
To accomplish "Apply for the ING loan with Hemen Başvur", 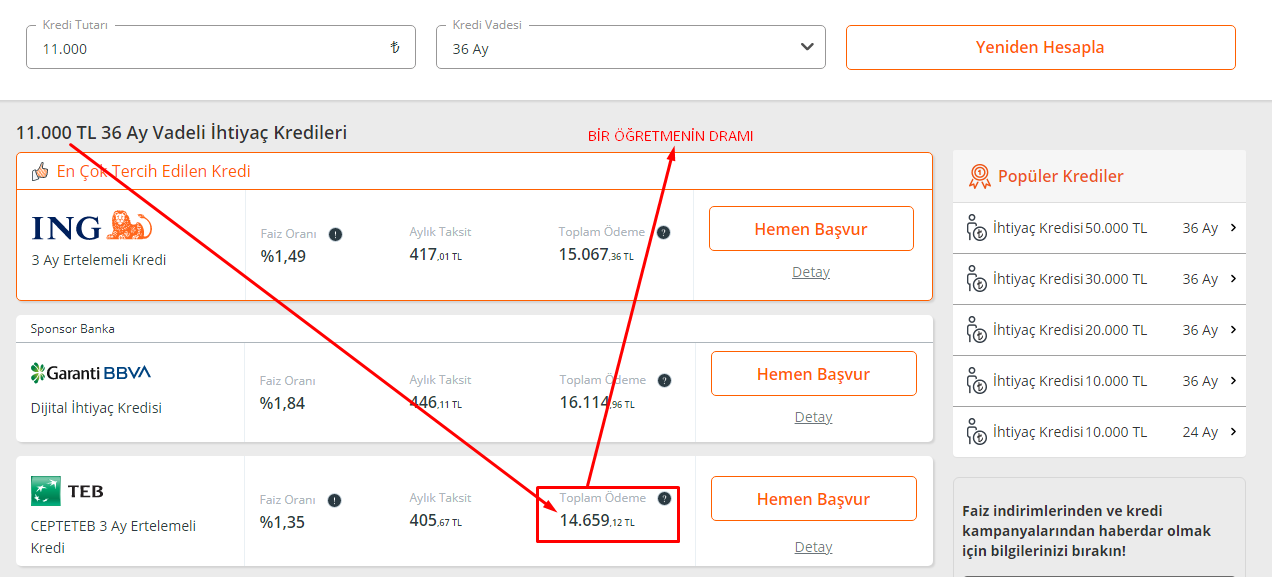I will (x=811, y=229).
